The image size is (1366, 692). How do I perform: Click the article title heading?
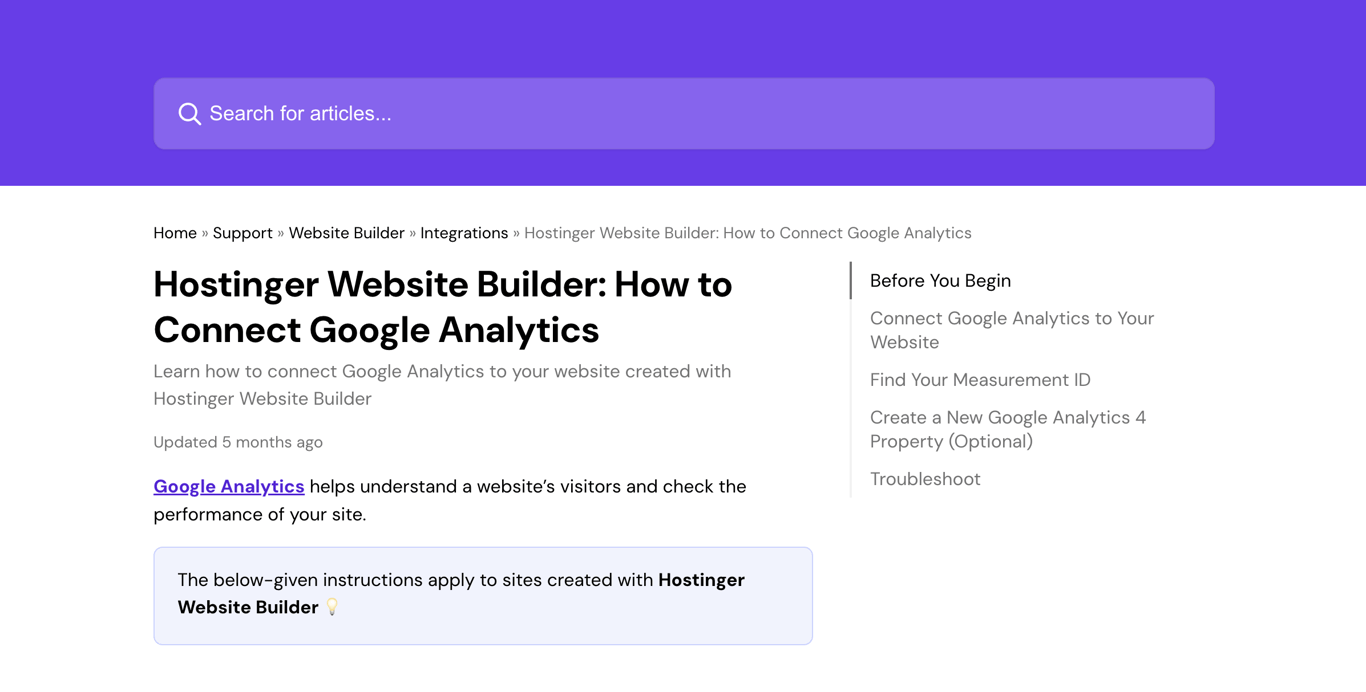click(442, 306)
